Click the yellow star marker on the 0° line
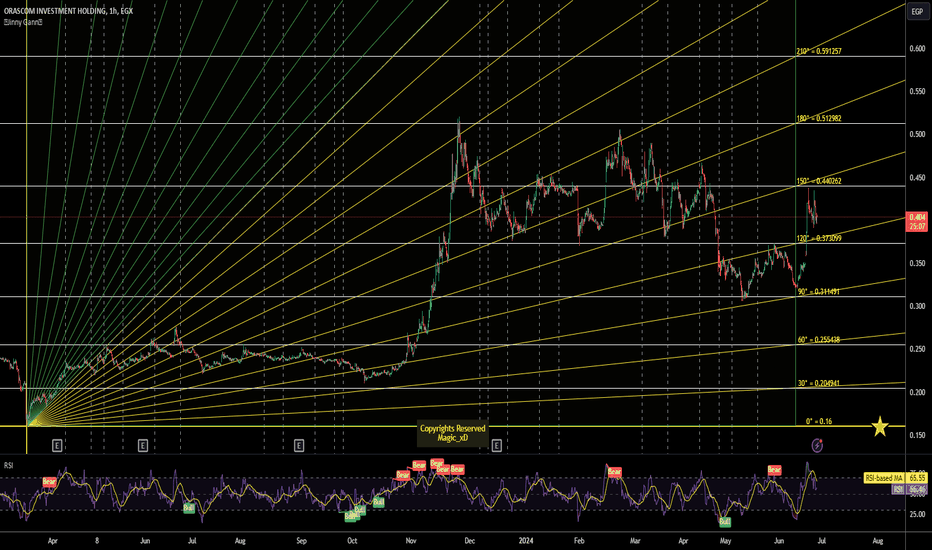The image size is (932, 550). click(x=880, y=426)
